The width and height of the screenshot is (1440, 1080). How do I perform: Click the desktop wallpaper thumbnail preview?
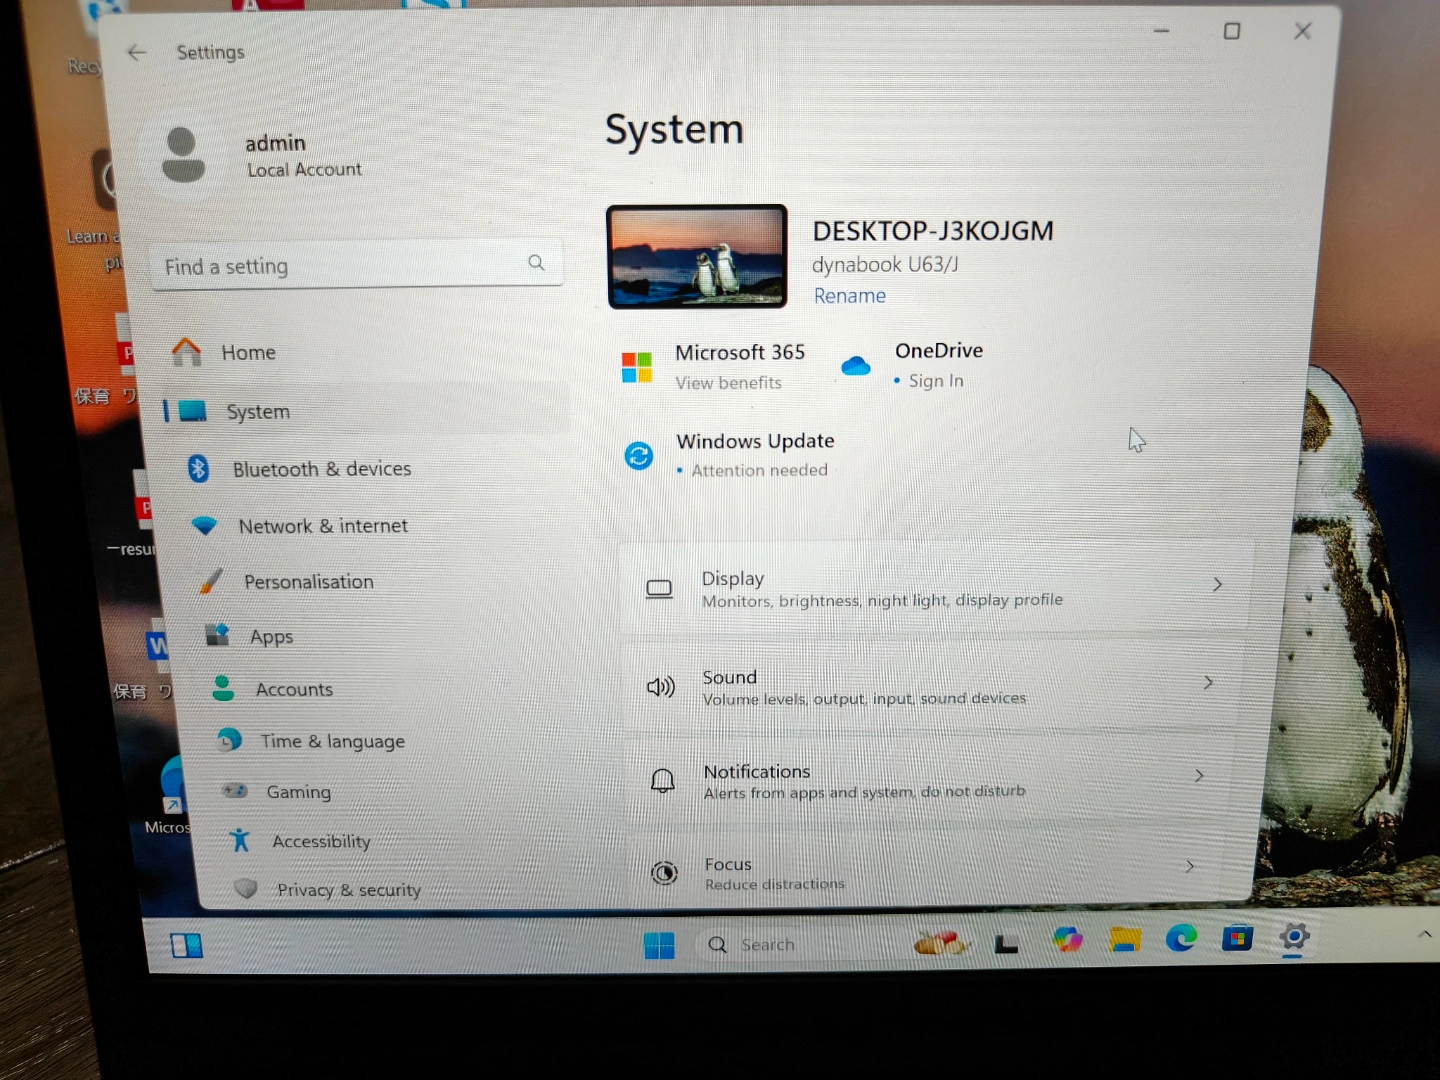tap(697, 256)
